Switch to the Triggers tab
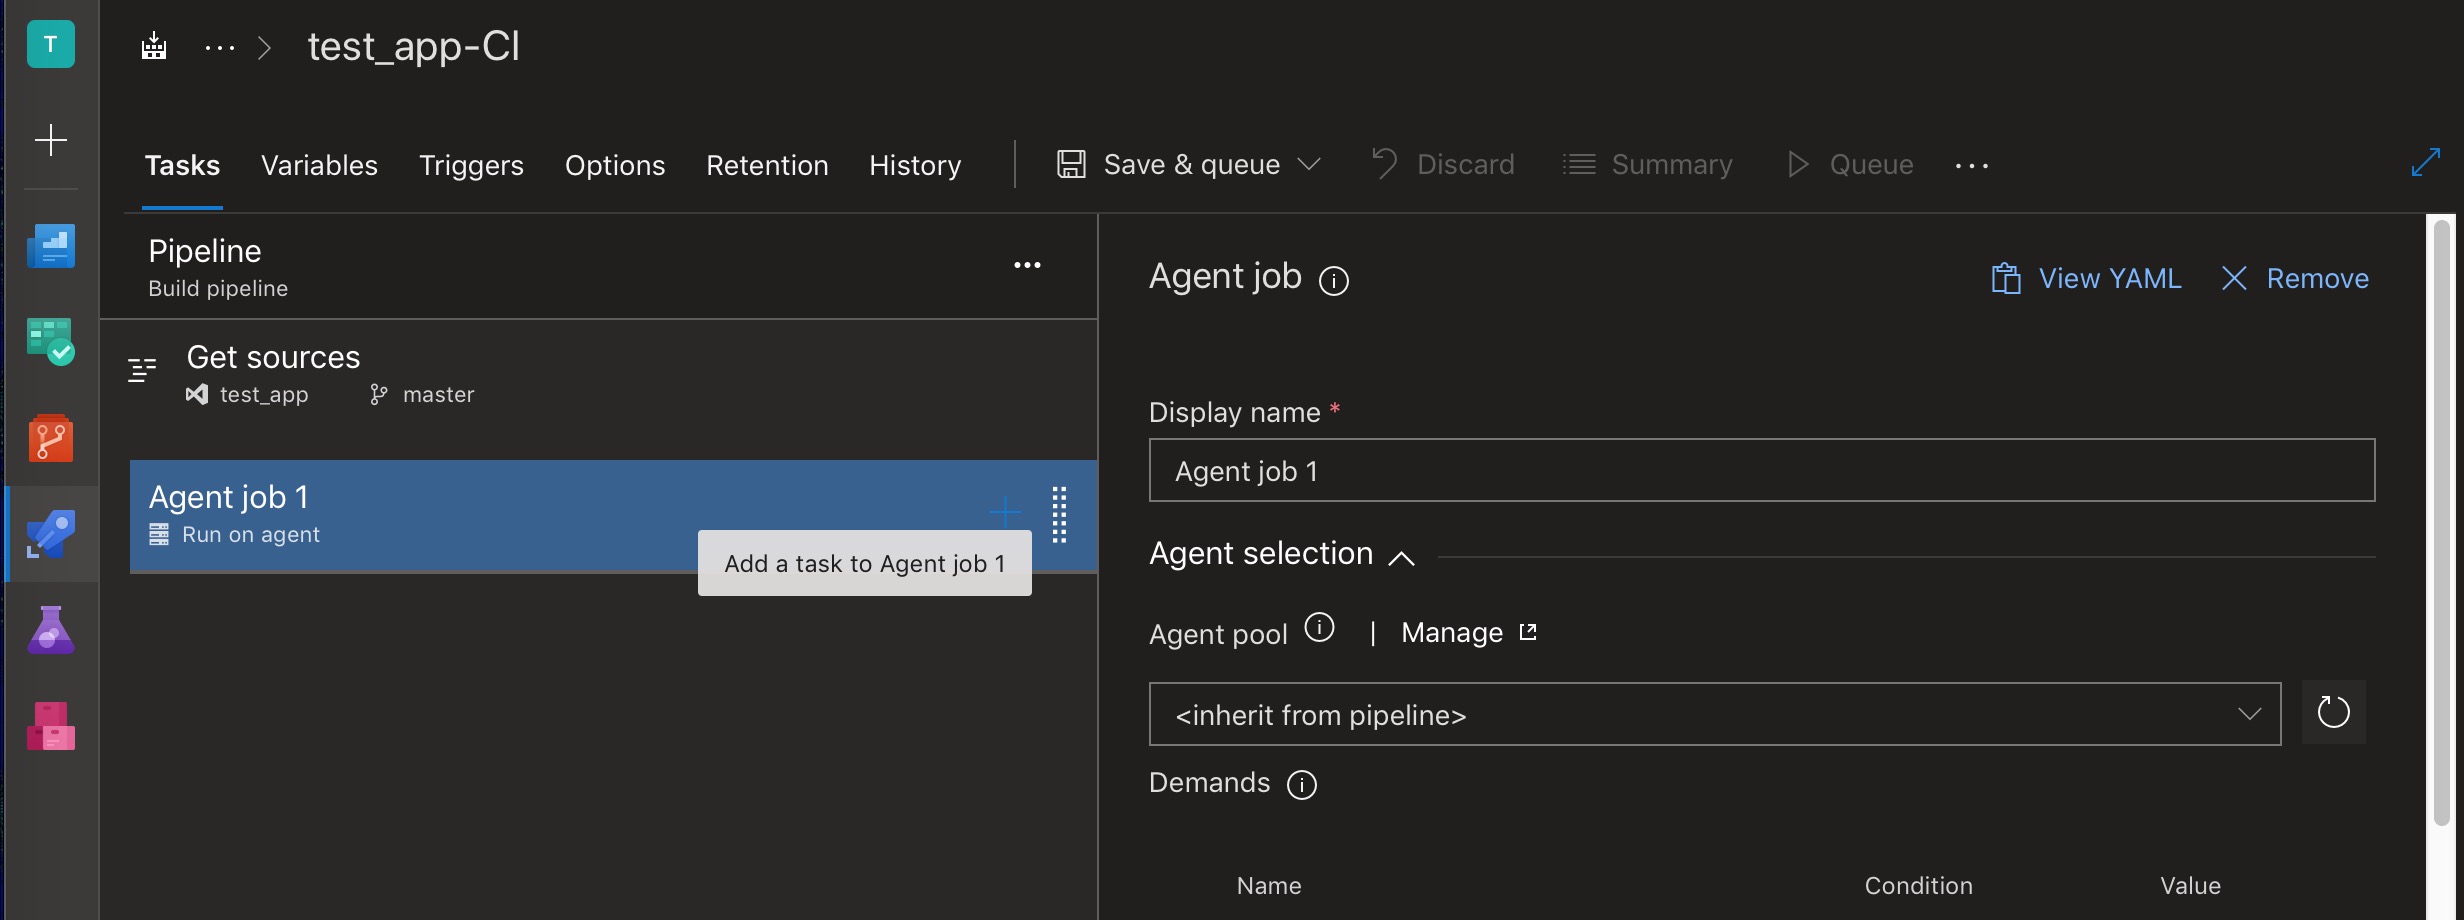The height and width of the screenshot is (920, 2464). pyautogui.click(x=471, y=165)
